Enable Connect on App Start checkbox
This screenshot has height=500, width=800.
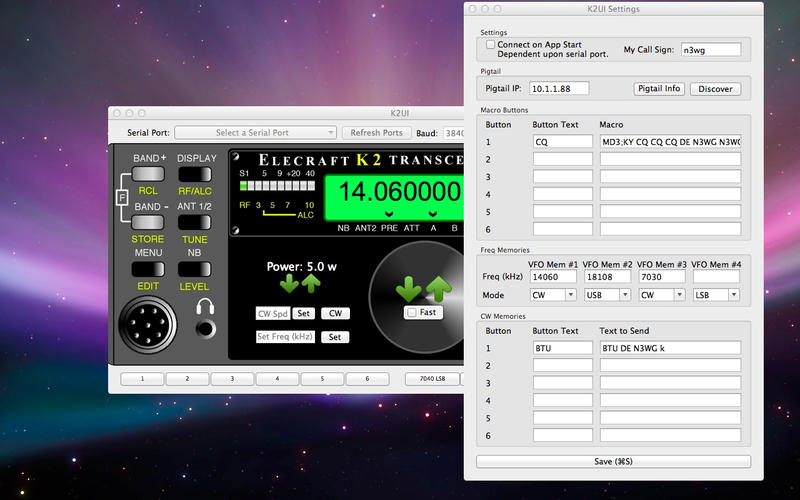point(490,45)
